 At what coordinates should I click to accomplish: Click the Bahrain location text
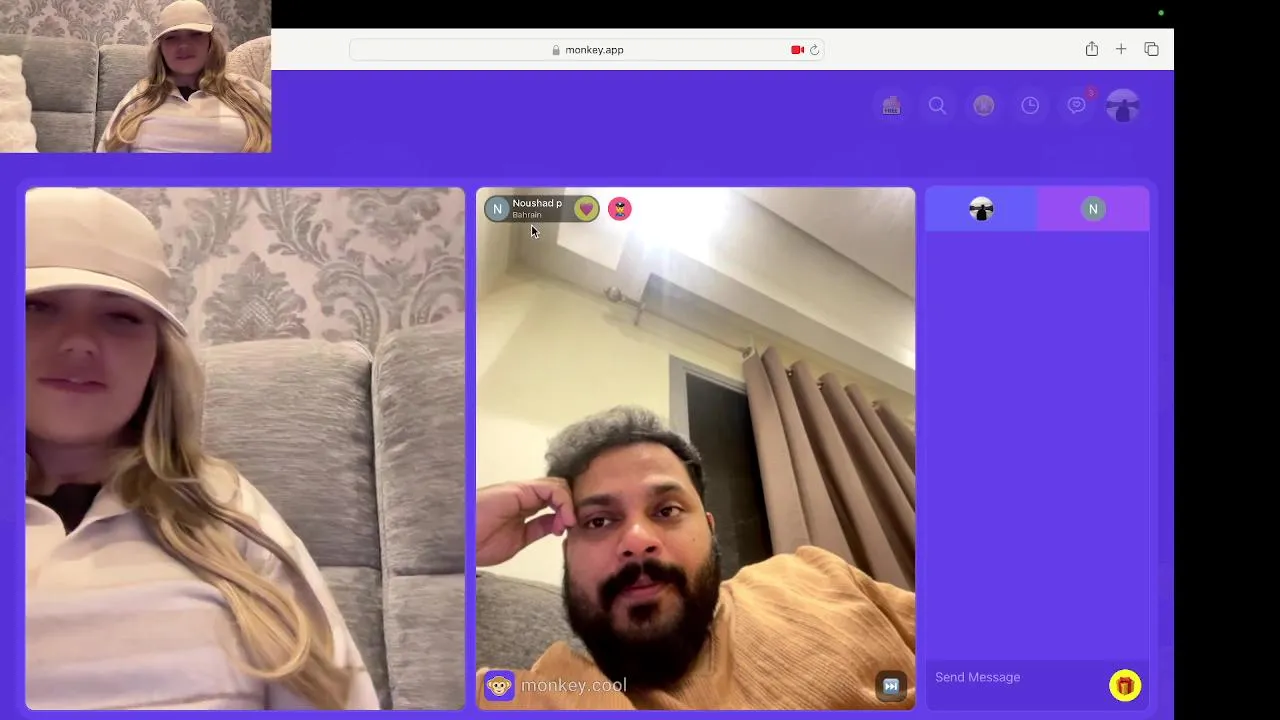click(527, 215)
